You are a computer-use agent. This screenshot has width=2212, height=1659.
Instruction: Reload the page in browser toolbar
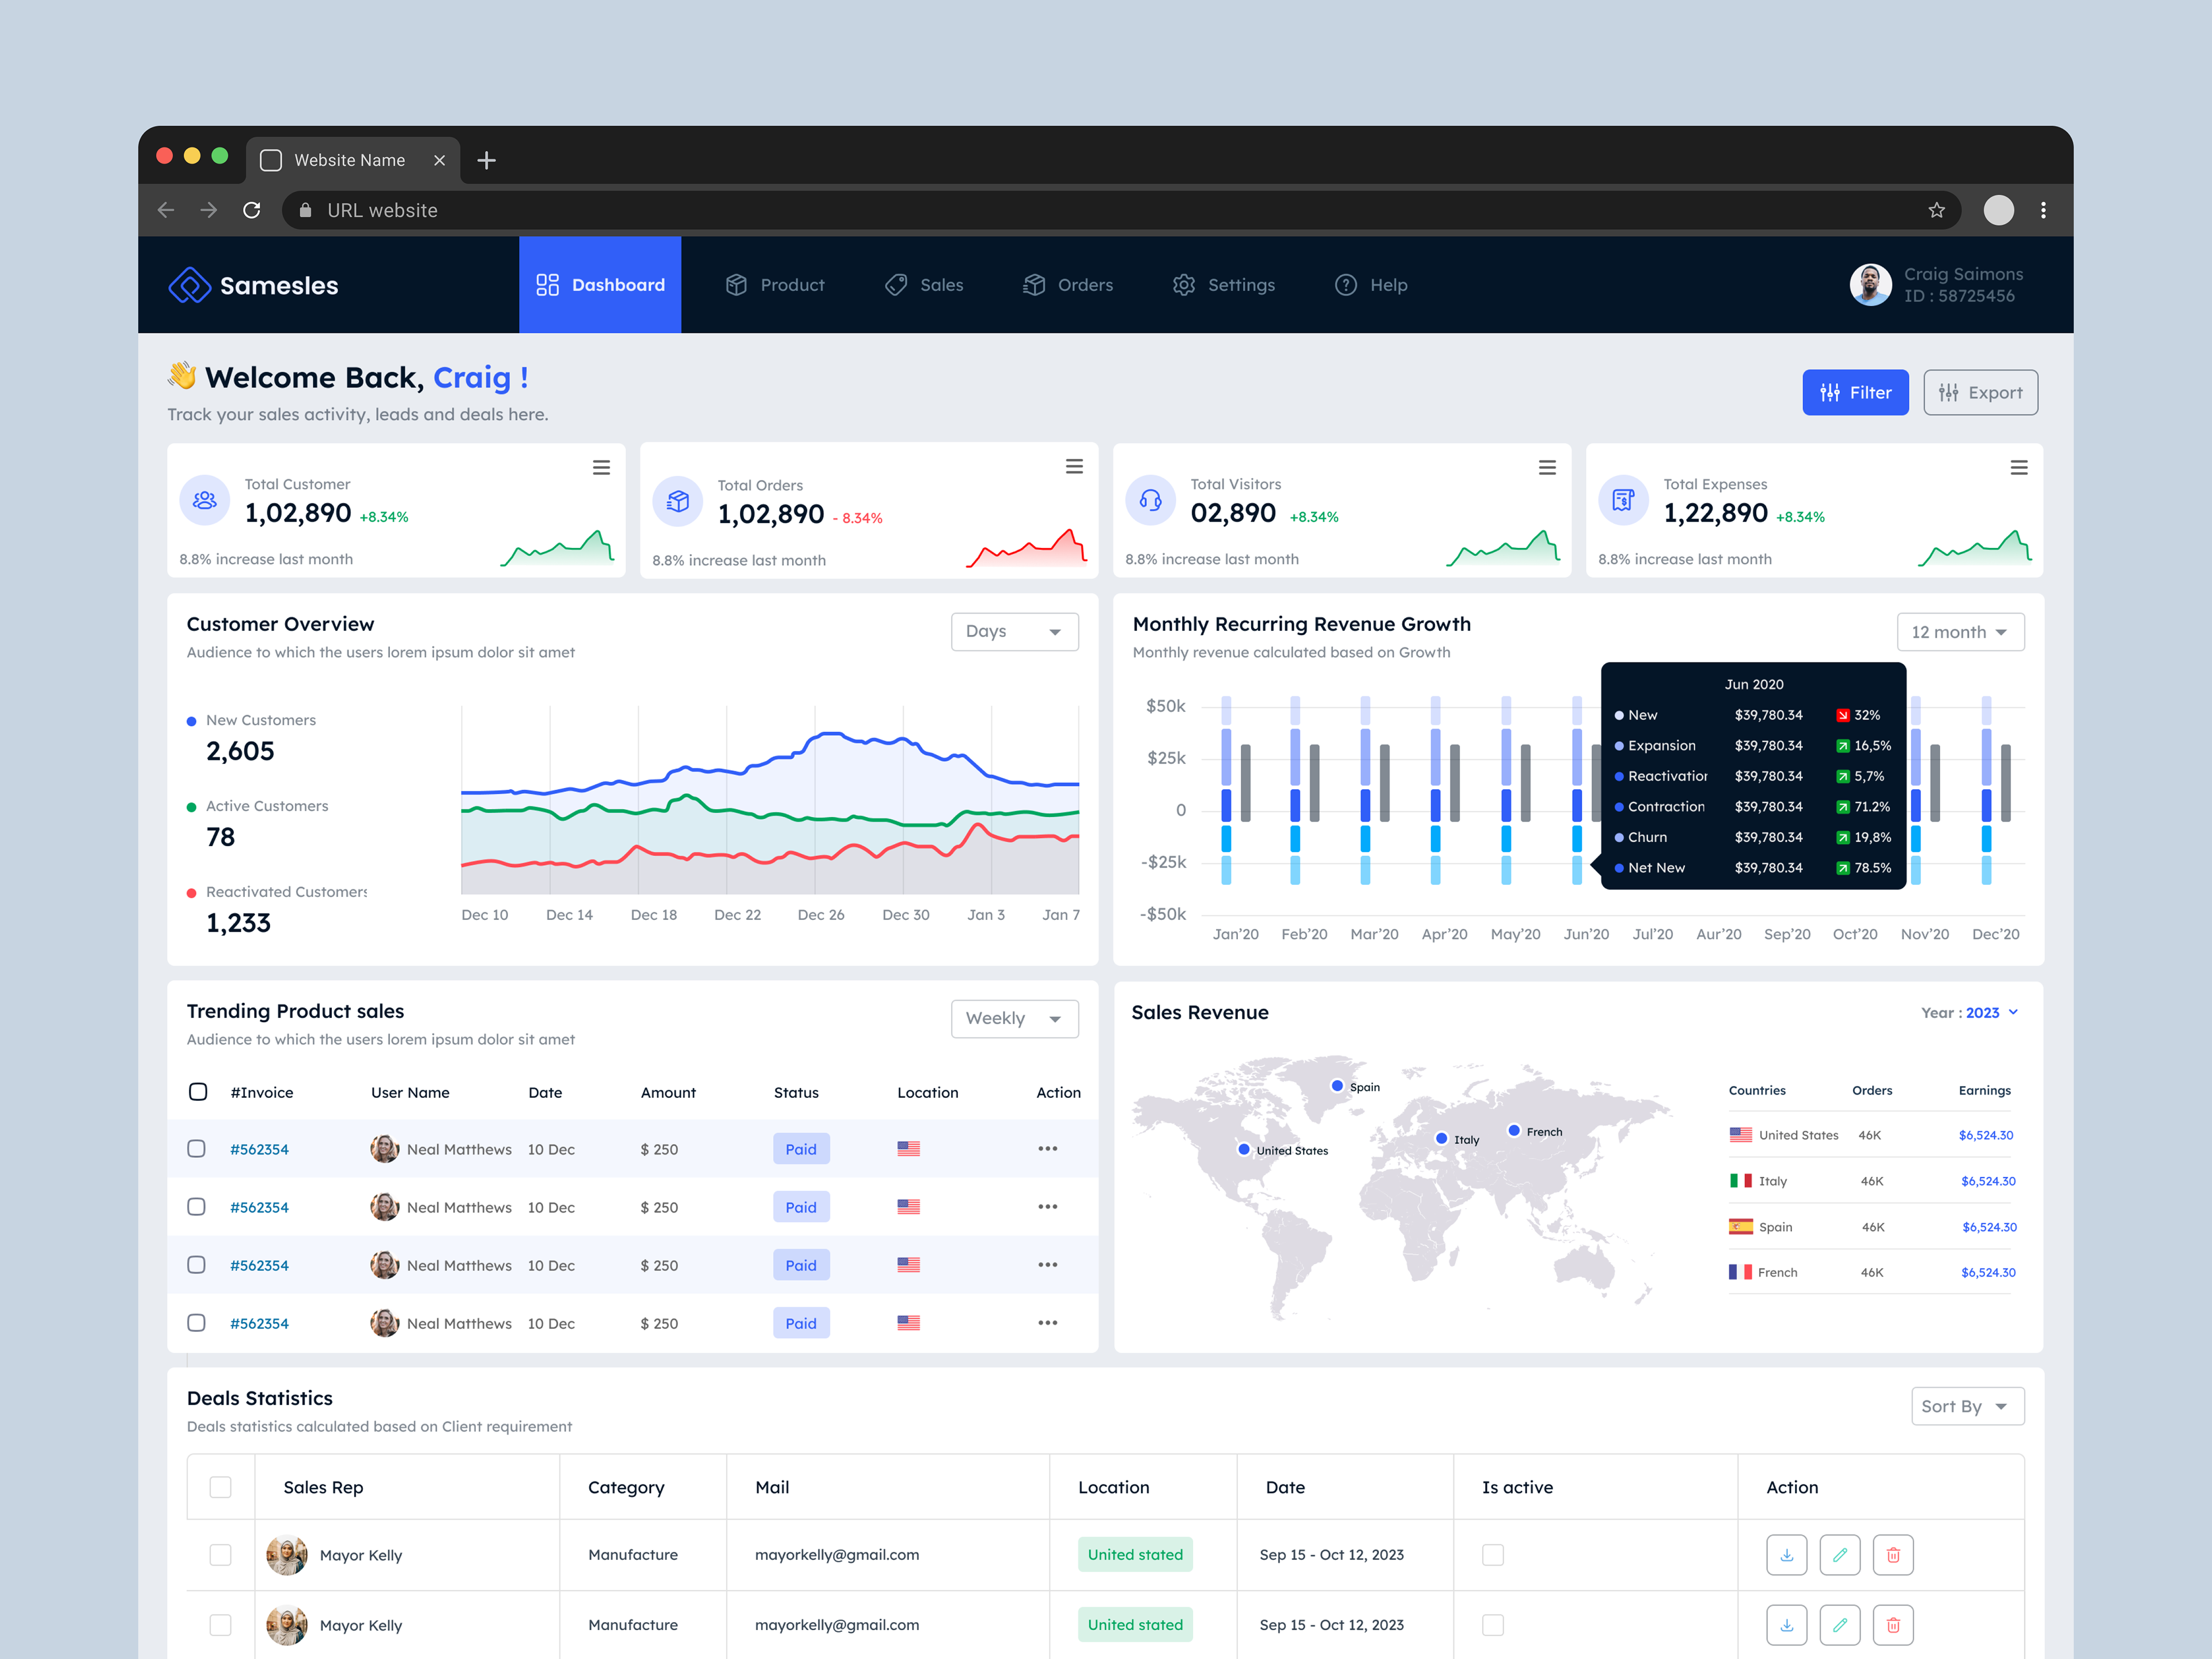pyautogui.click(x=252, y=210)
